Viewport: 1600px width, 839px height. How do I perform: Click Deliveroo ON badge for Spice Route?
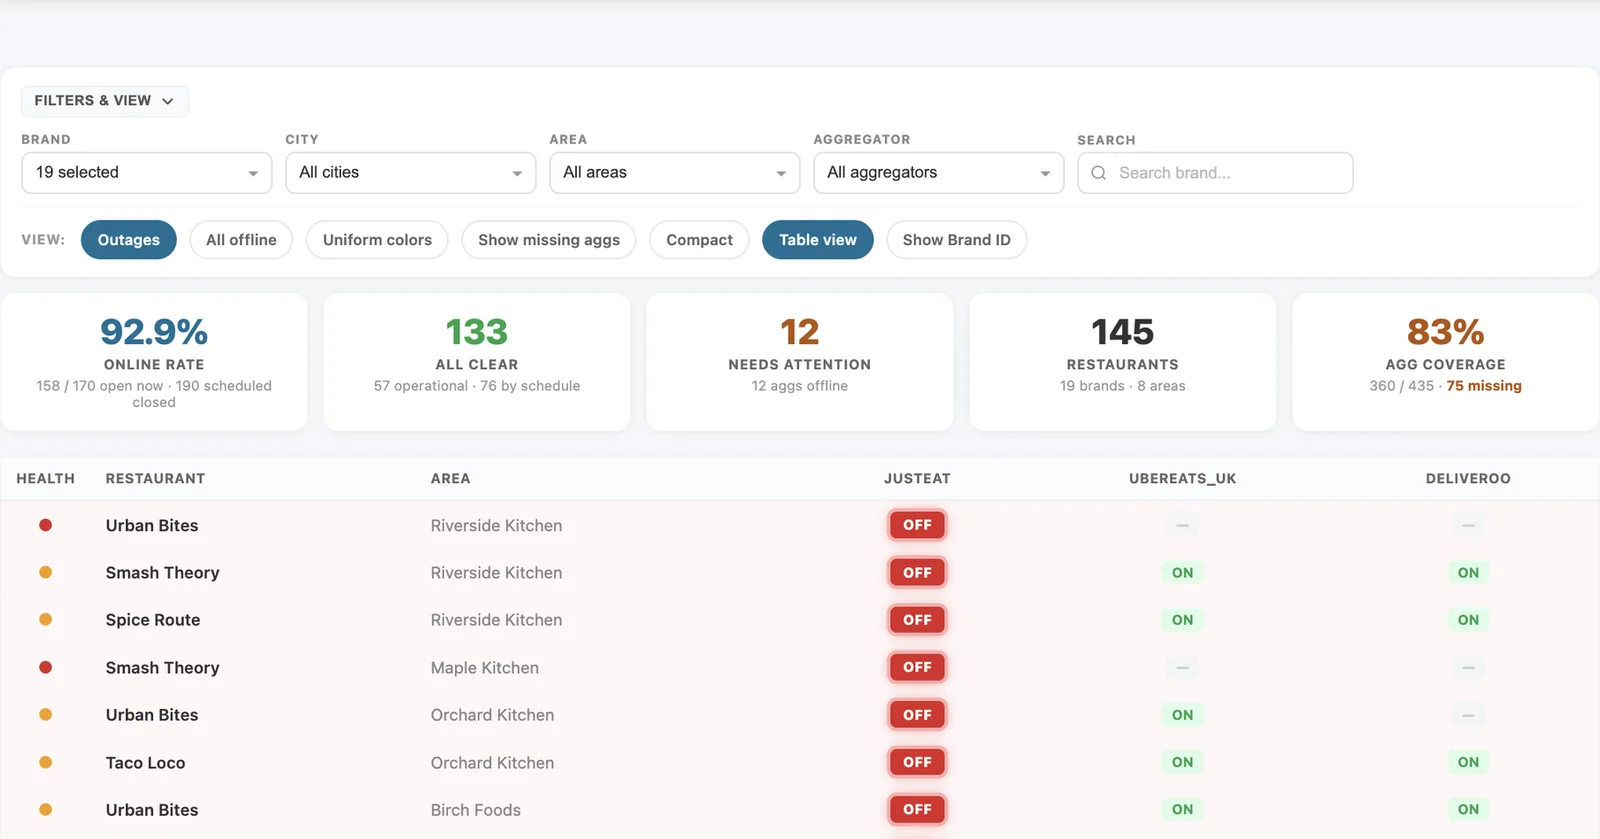pos(1468,620)
